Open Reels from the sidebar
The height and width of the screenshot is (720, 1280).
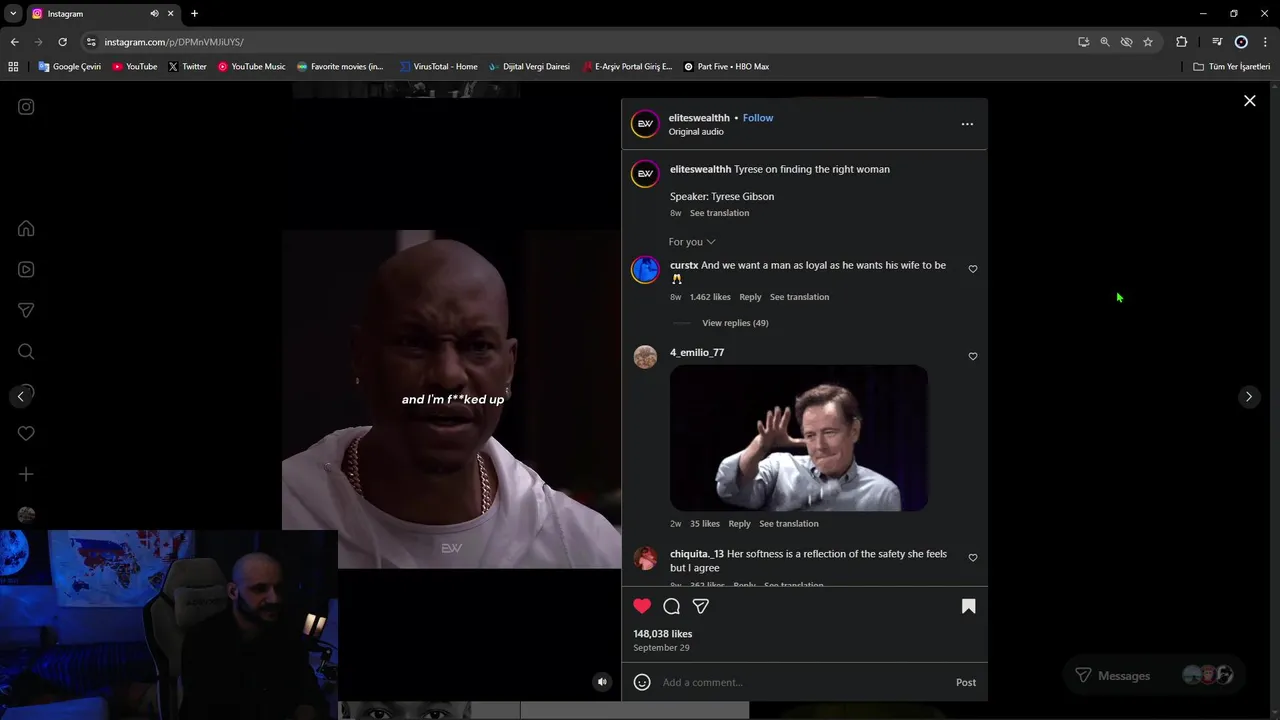point(26,270)
